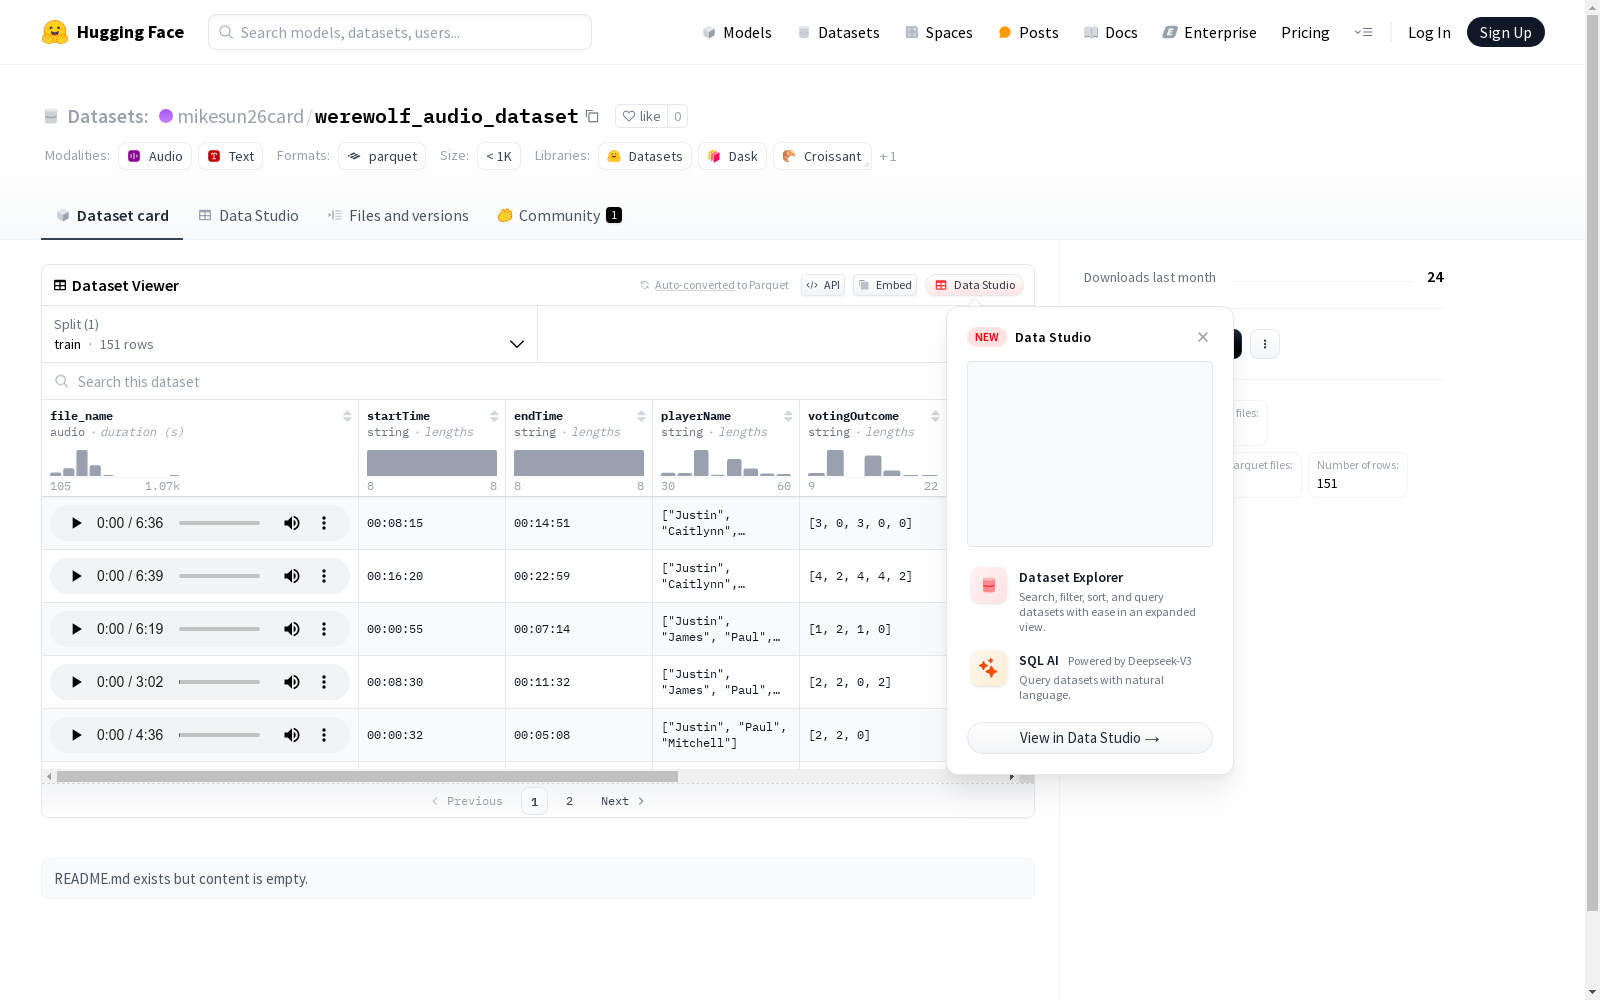Open Files and versions tab
The image size is (1600, 1000).
398,216
